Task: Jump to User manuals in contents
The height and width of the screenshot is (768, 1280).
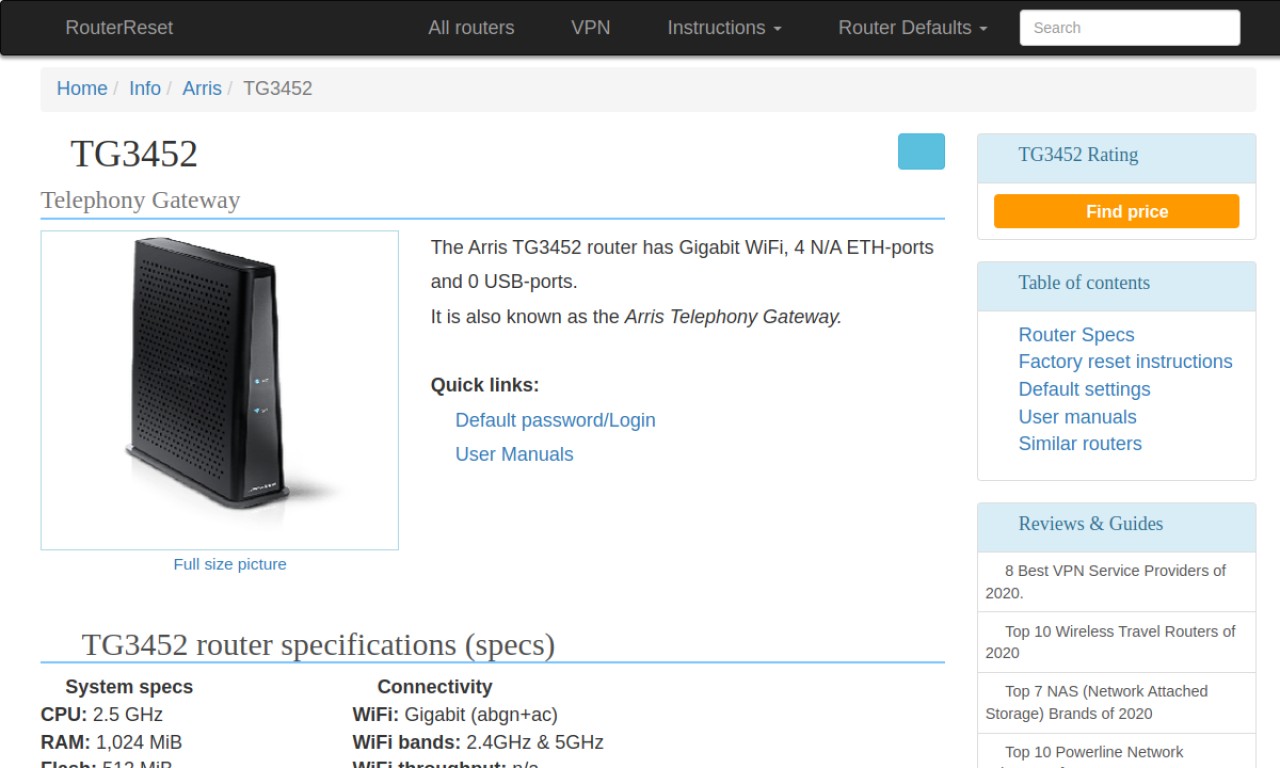Action: [x=1077, y=417]
